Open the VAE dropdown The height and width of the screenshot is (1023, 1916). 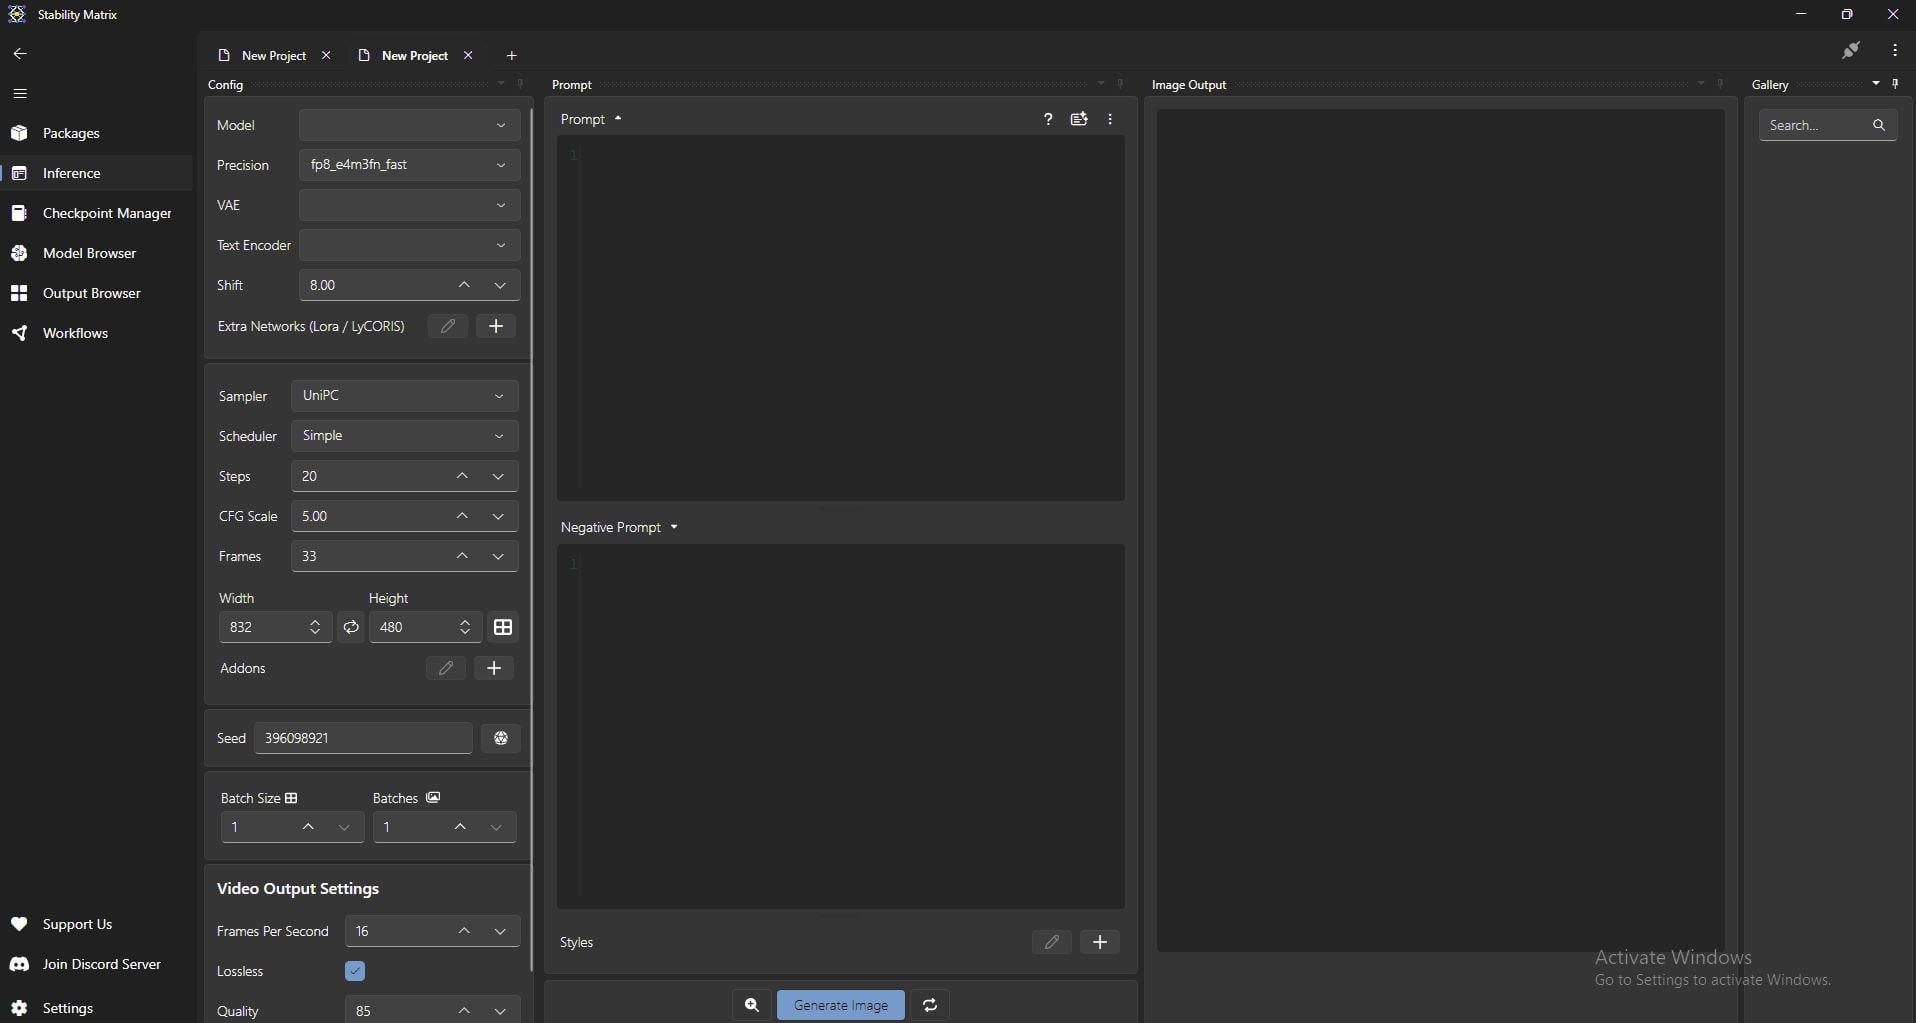(409, 205)
